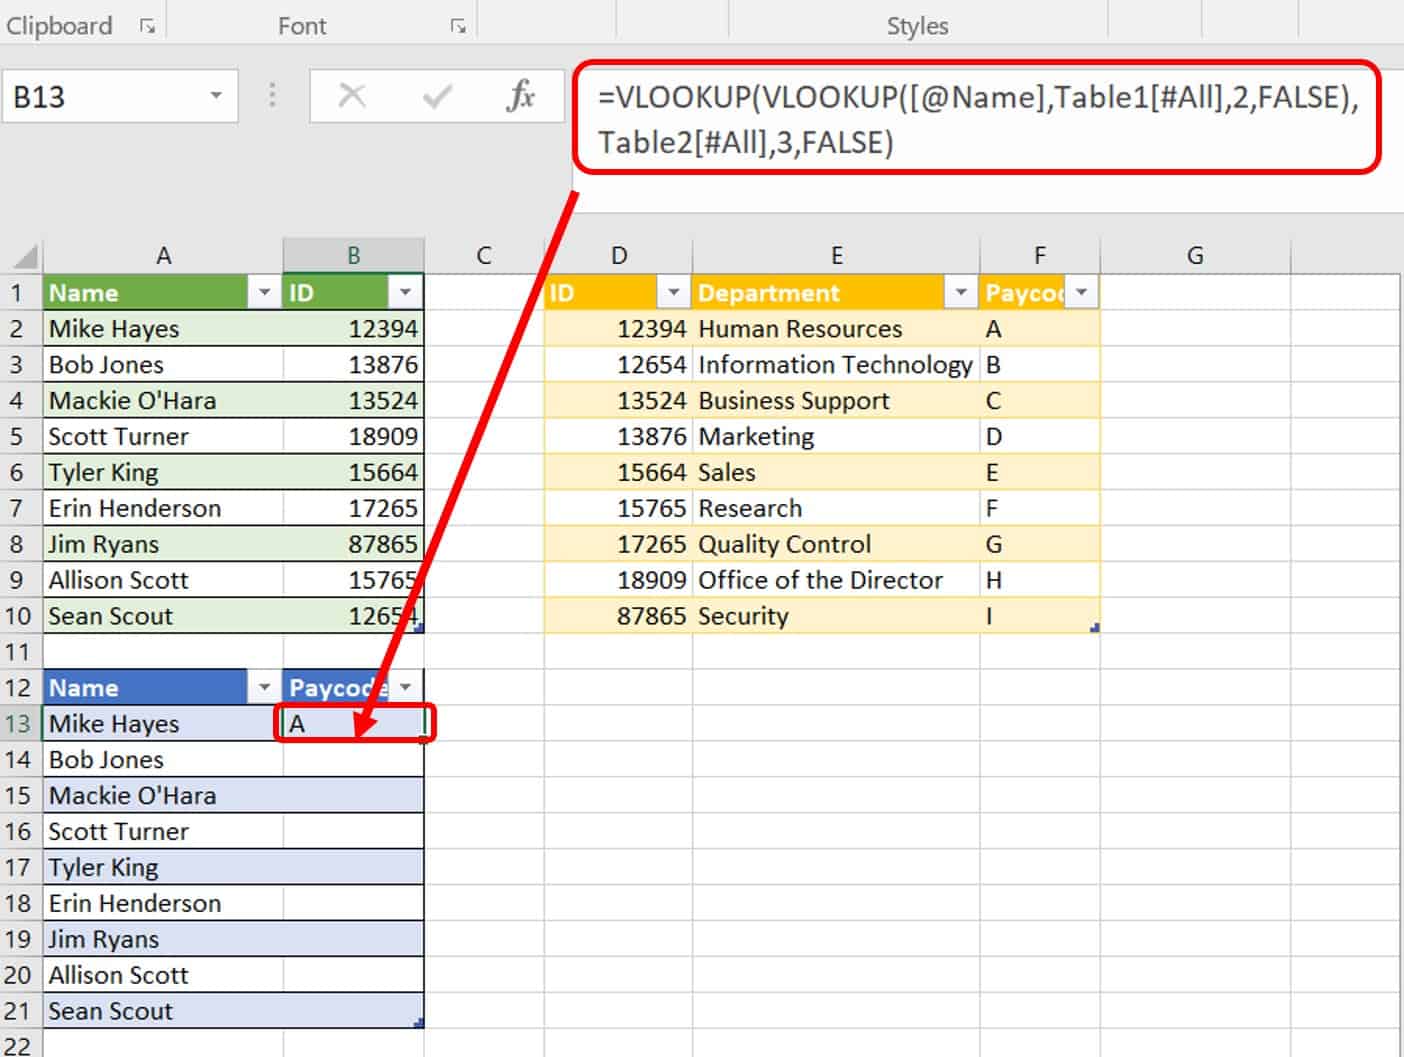Open the Font dialog launcher icon

(x=458, y=27)
